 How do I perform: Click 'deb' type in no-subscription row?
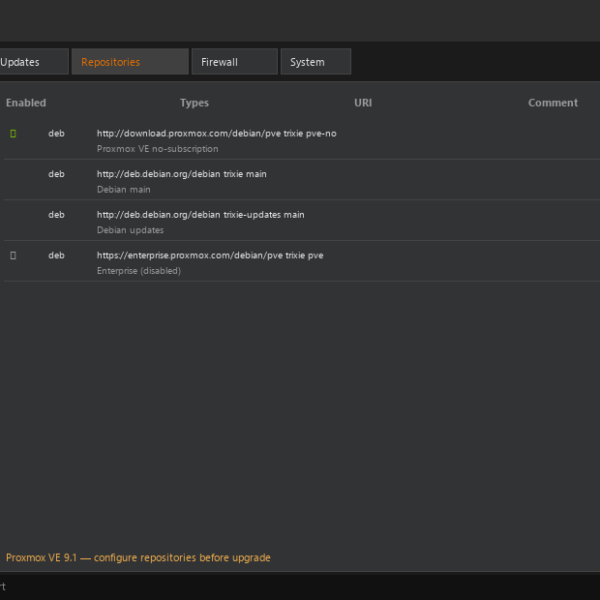coord(56,134)
